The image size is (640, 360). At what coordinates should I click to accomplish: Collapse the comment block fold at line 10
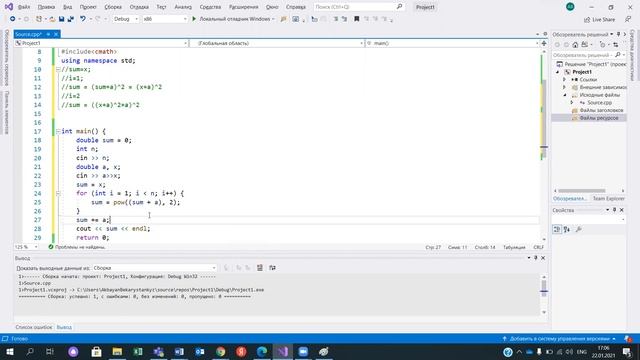[58, 69]
